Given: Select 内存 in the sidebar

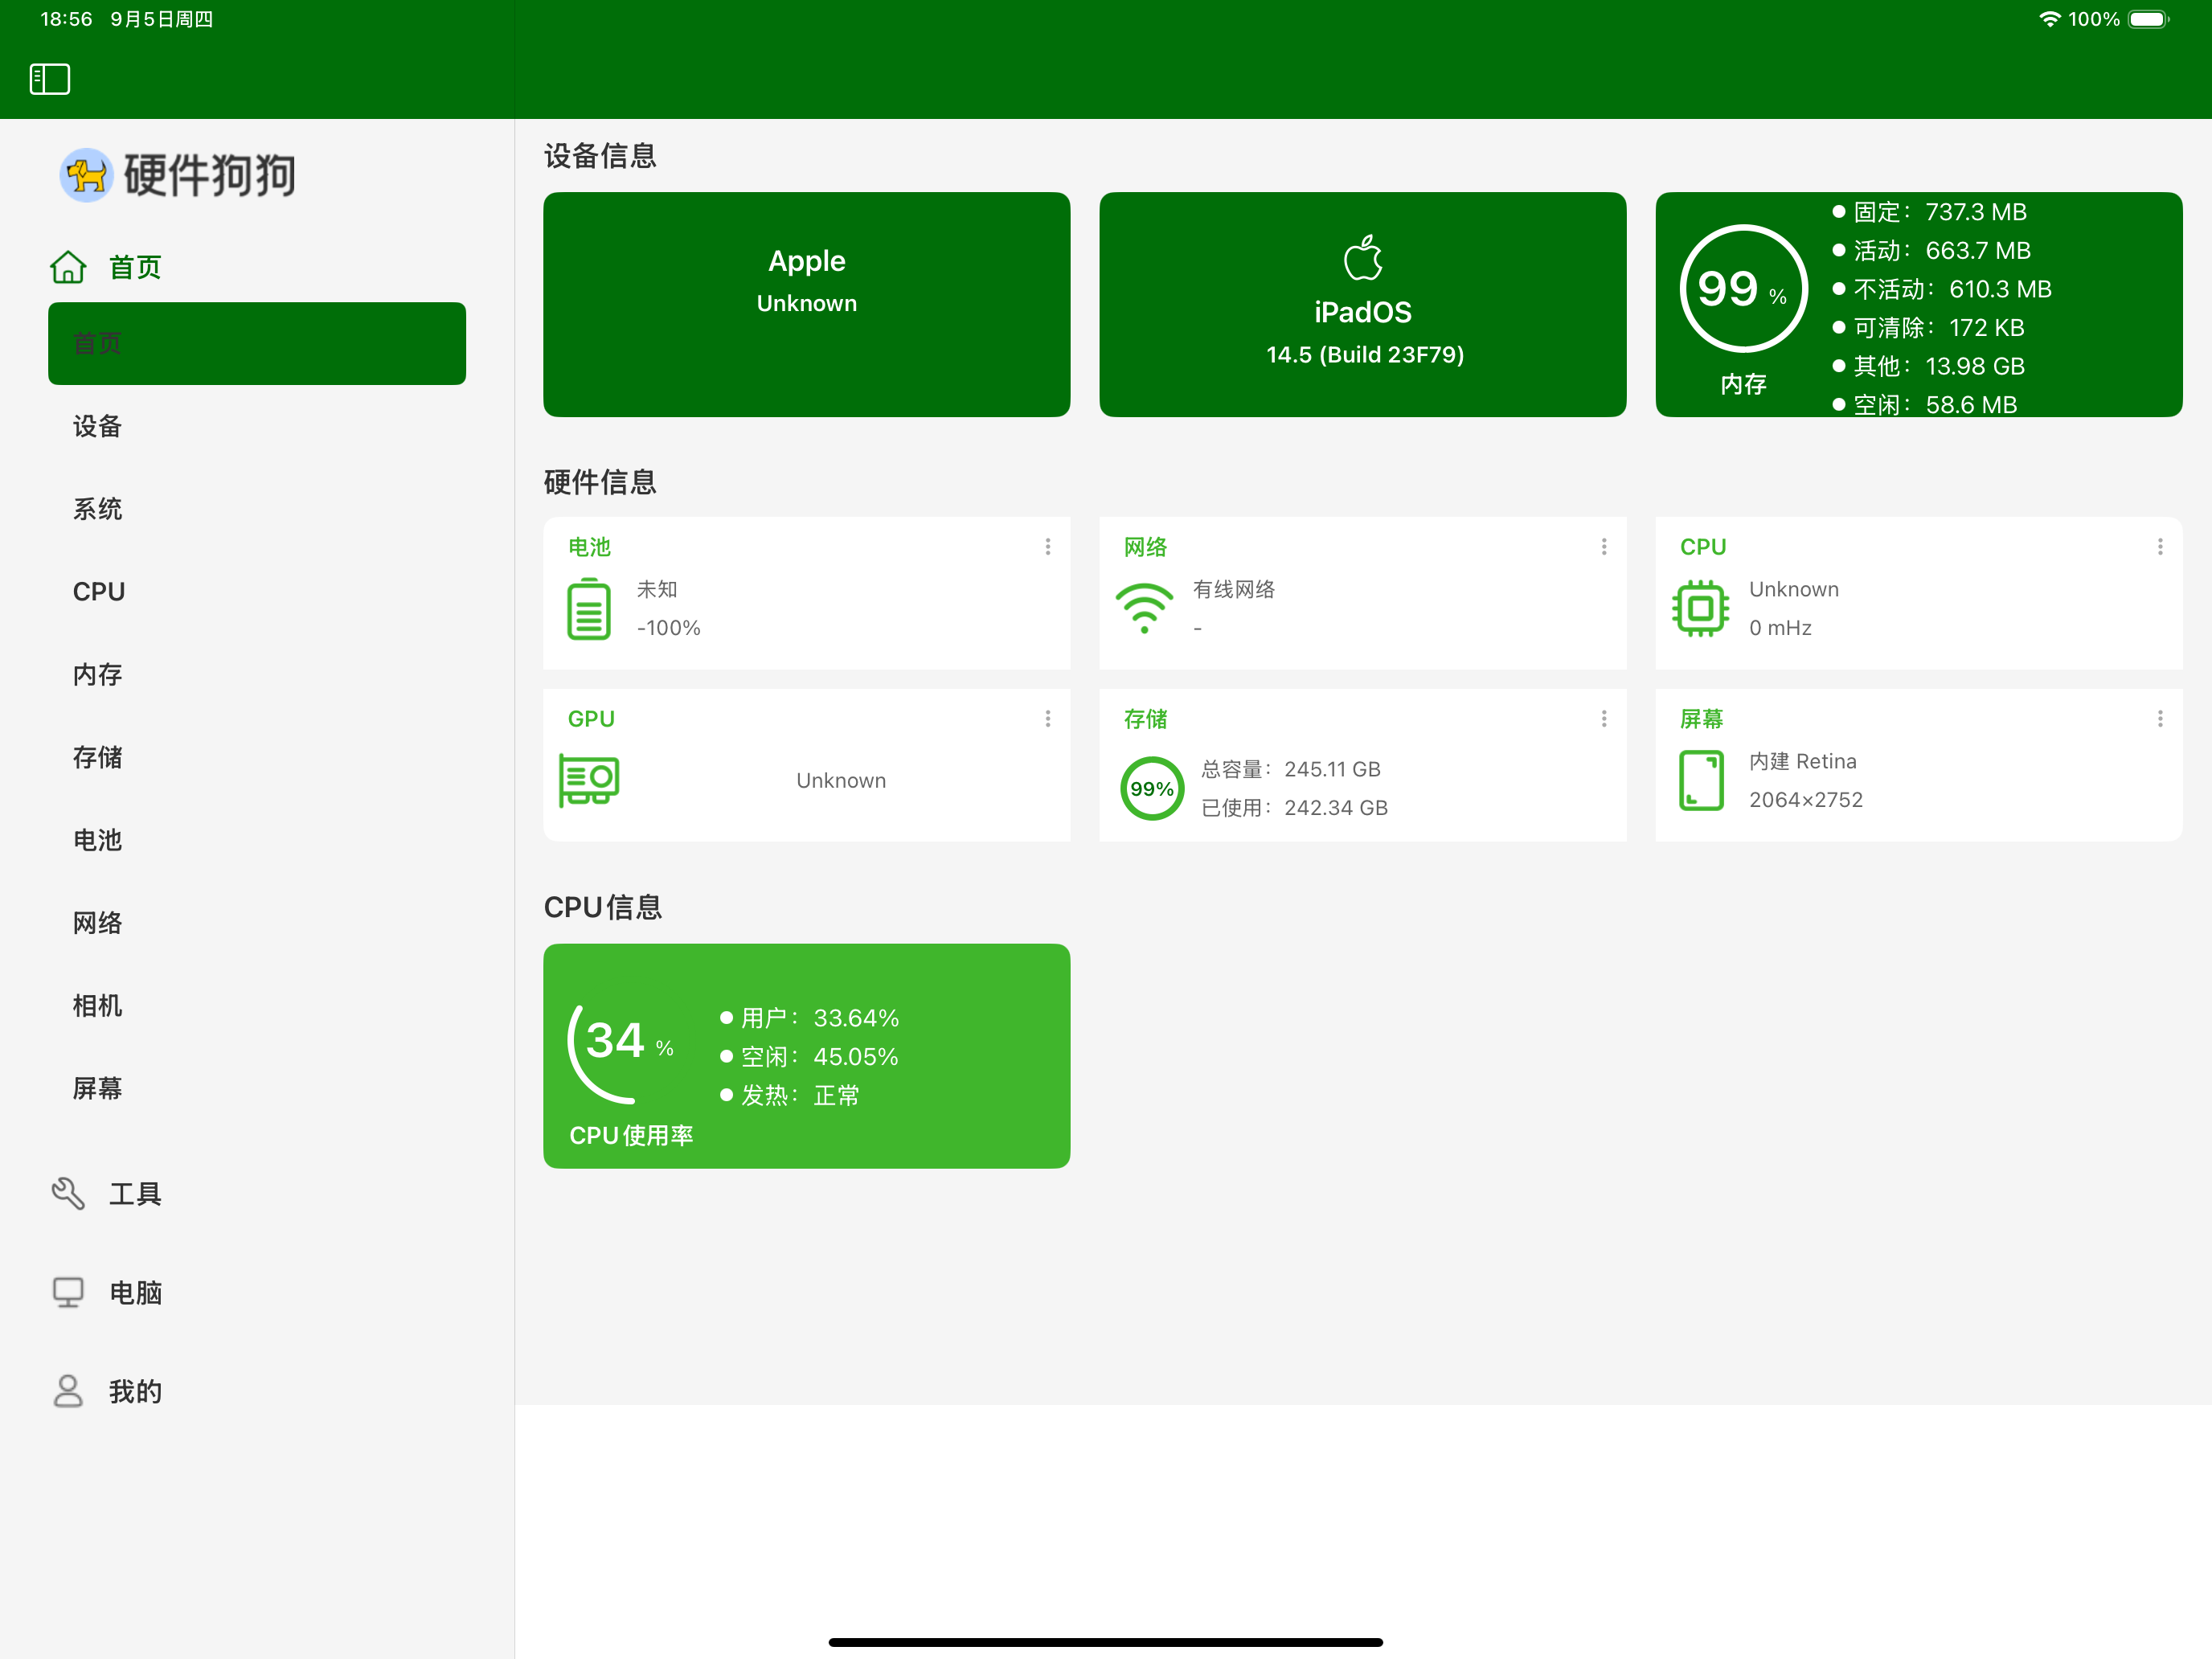Looking at the screenshot, I should click(257, 674).
